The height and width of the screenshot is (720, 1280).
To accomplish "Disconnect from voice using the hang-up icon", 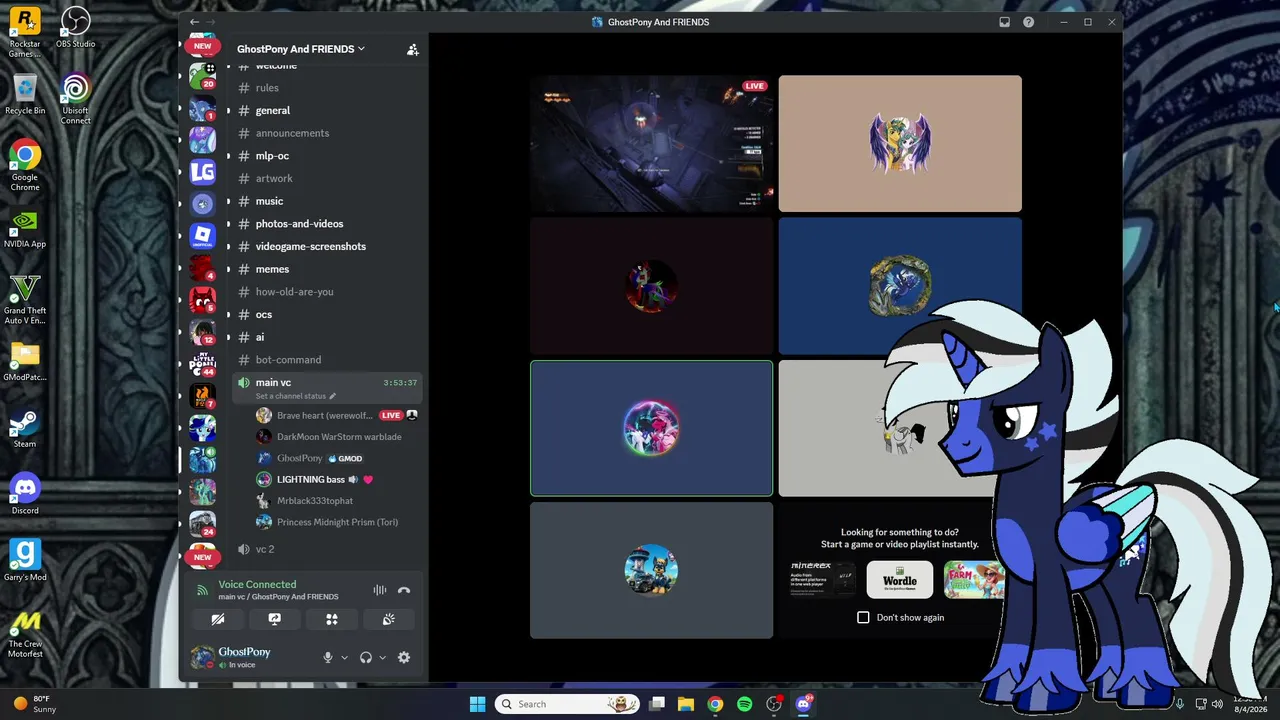I will pyautogui.click(x=404, y=590).
